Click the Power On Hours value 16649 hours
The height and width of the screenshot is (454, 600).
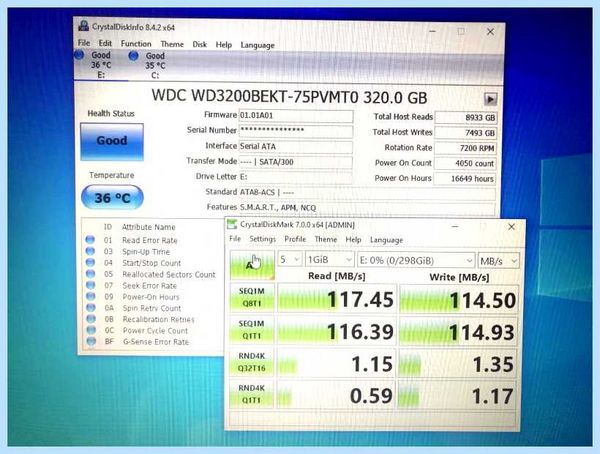(x=465, y=179)
